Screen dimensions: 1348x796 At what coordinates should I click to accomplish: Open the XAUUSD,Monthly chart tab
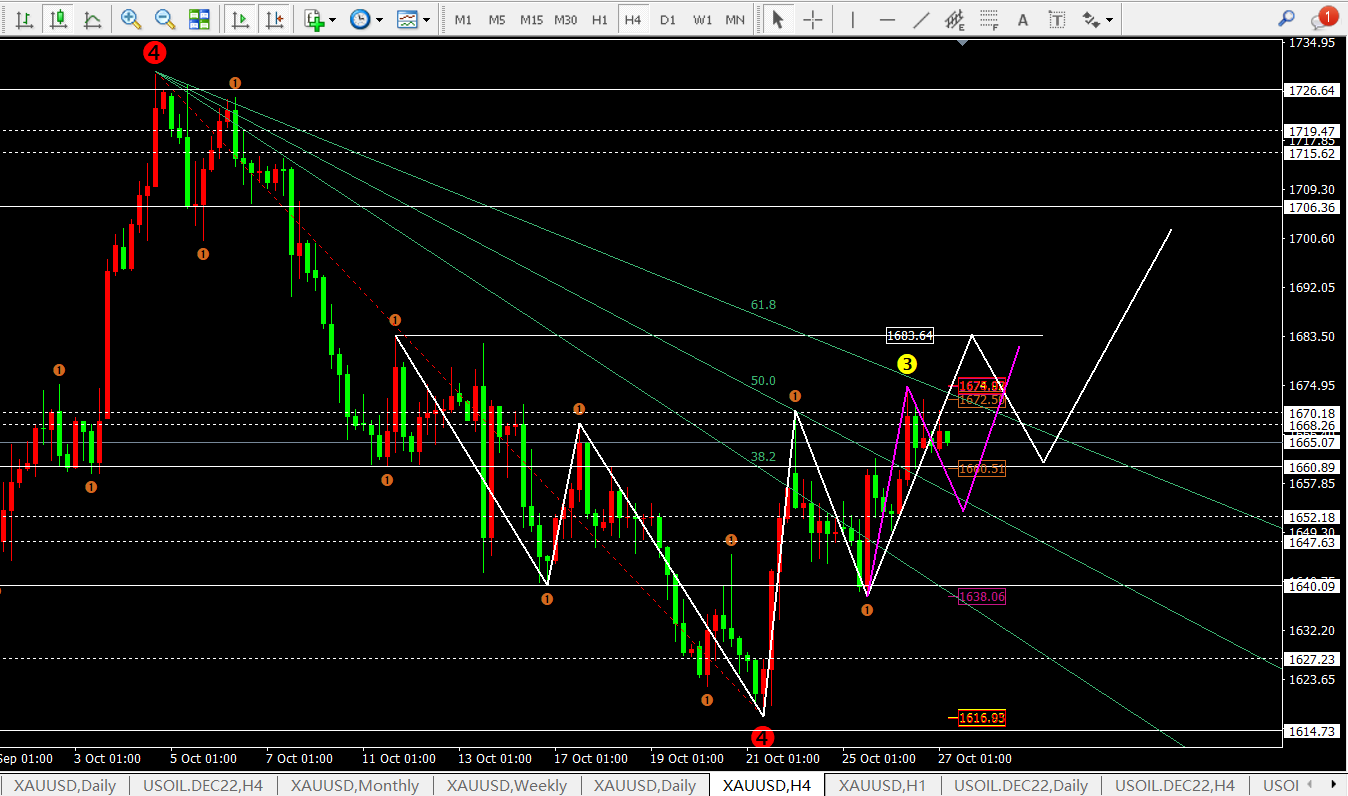pyautogui.click(x=354, y=785)
